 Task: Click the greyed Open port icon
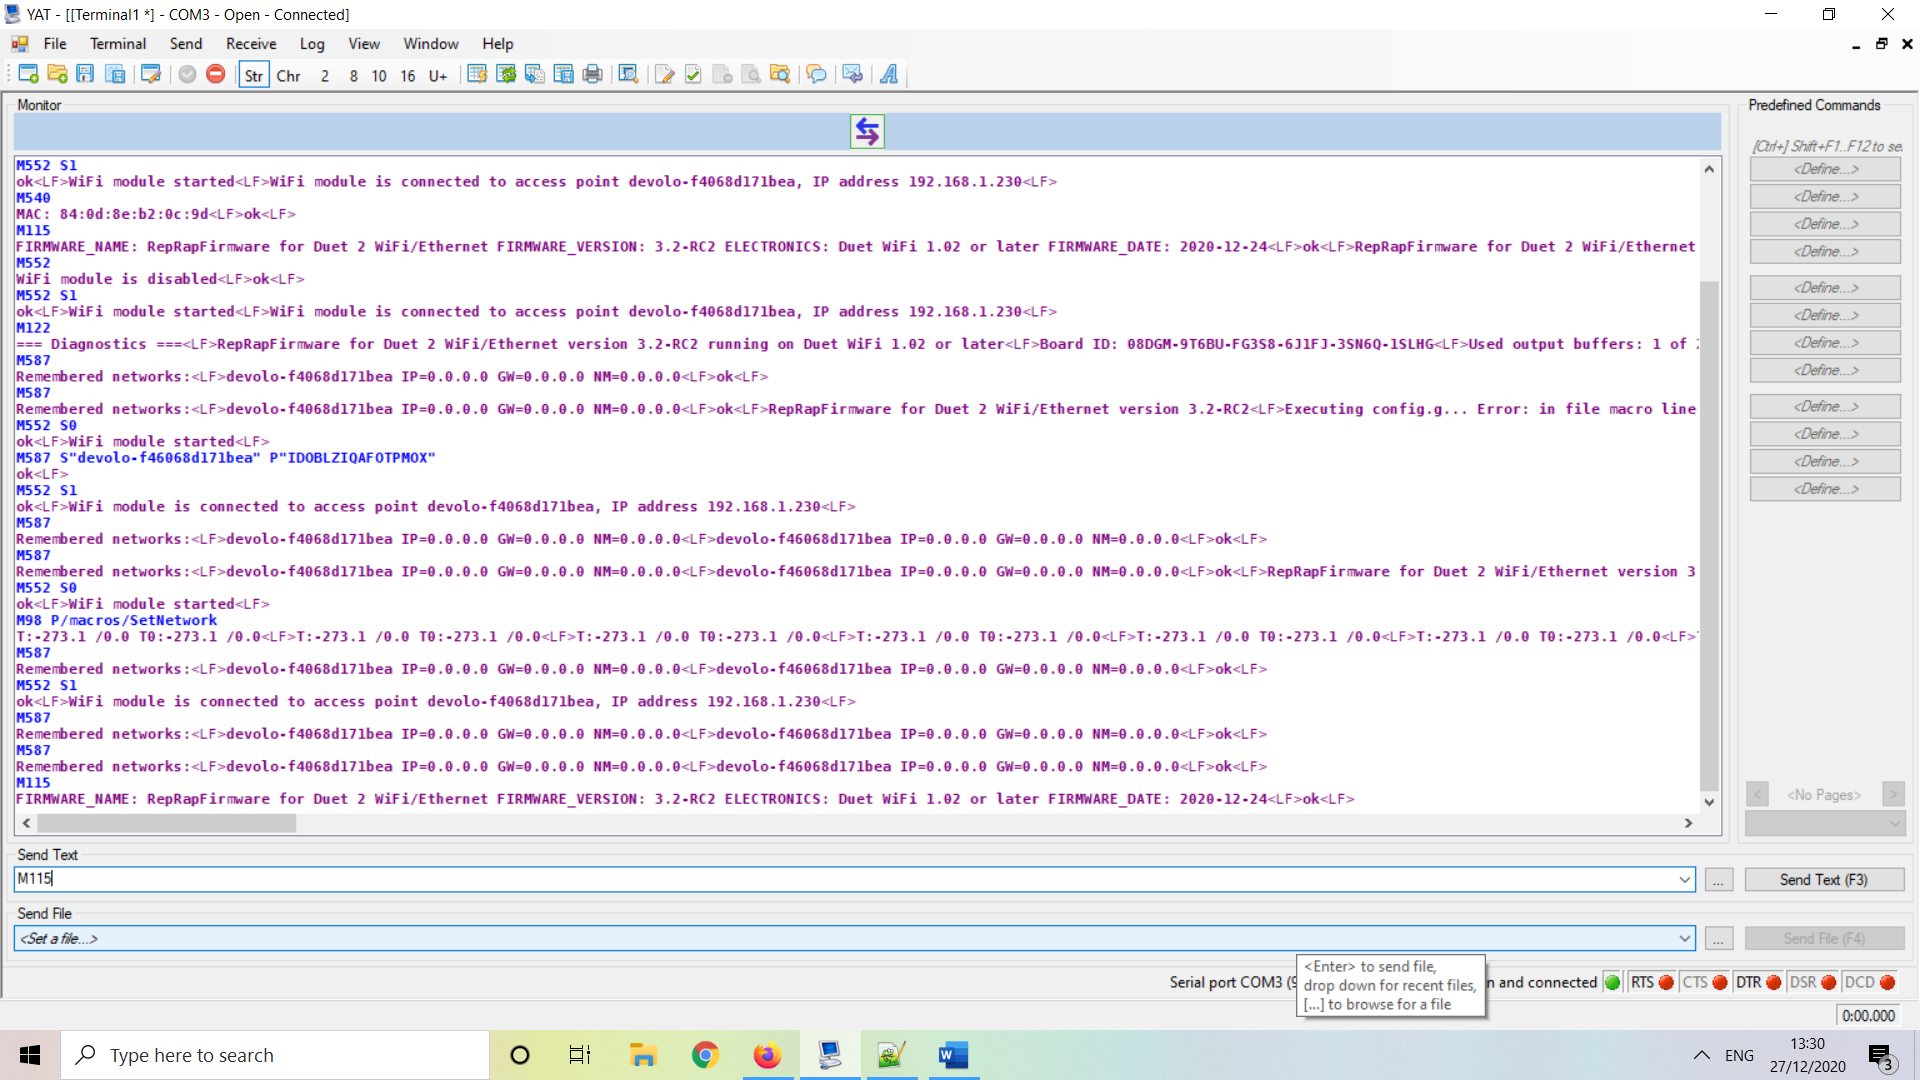187,75
